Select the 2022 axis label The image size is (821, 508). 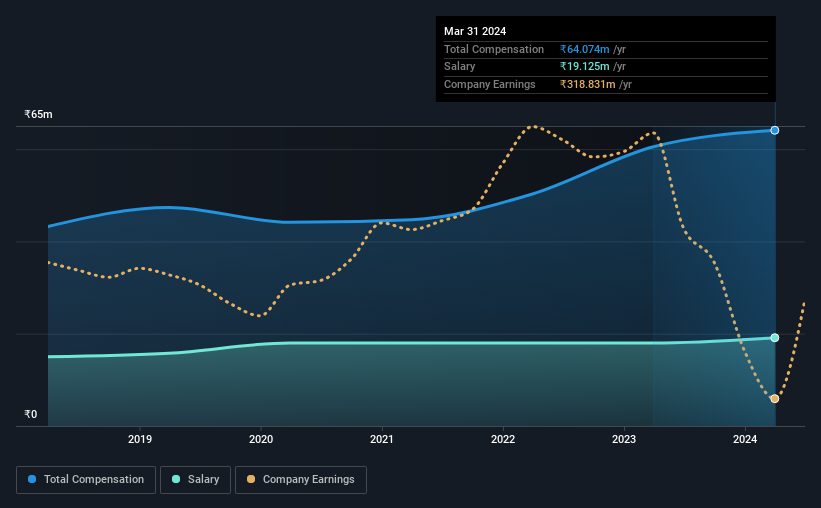coord(503,439)
